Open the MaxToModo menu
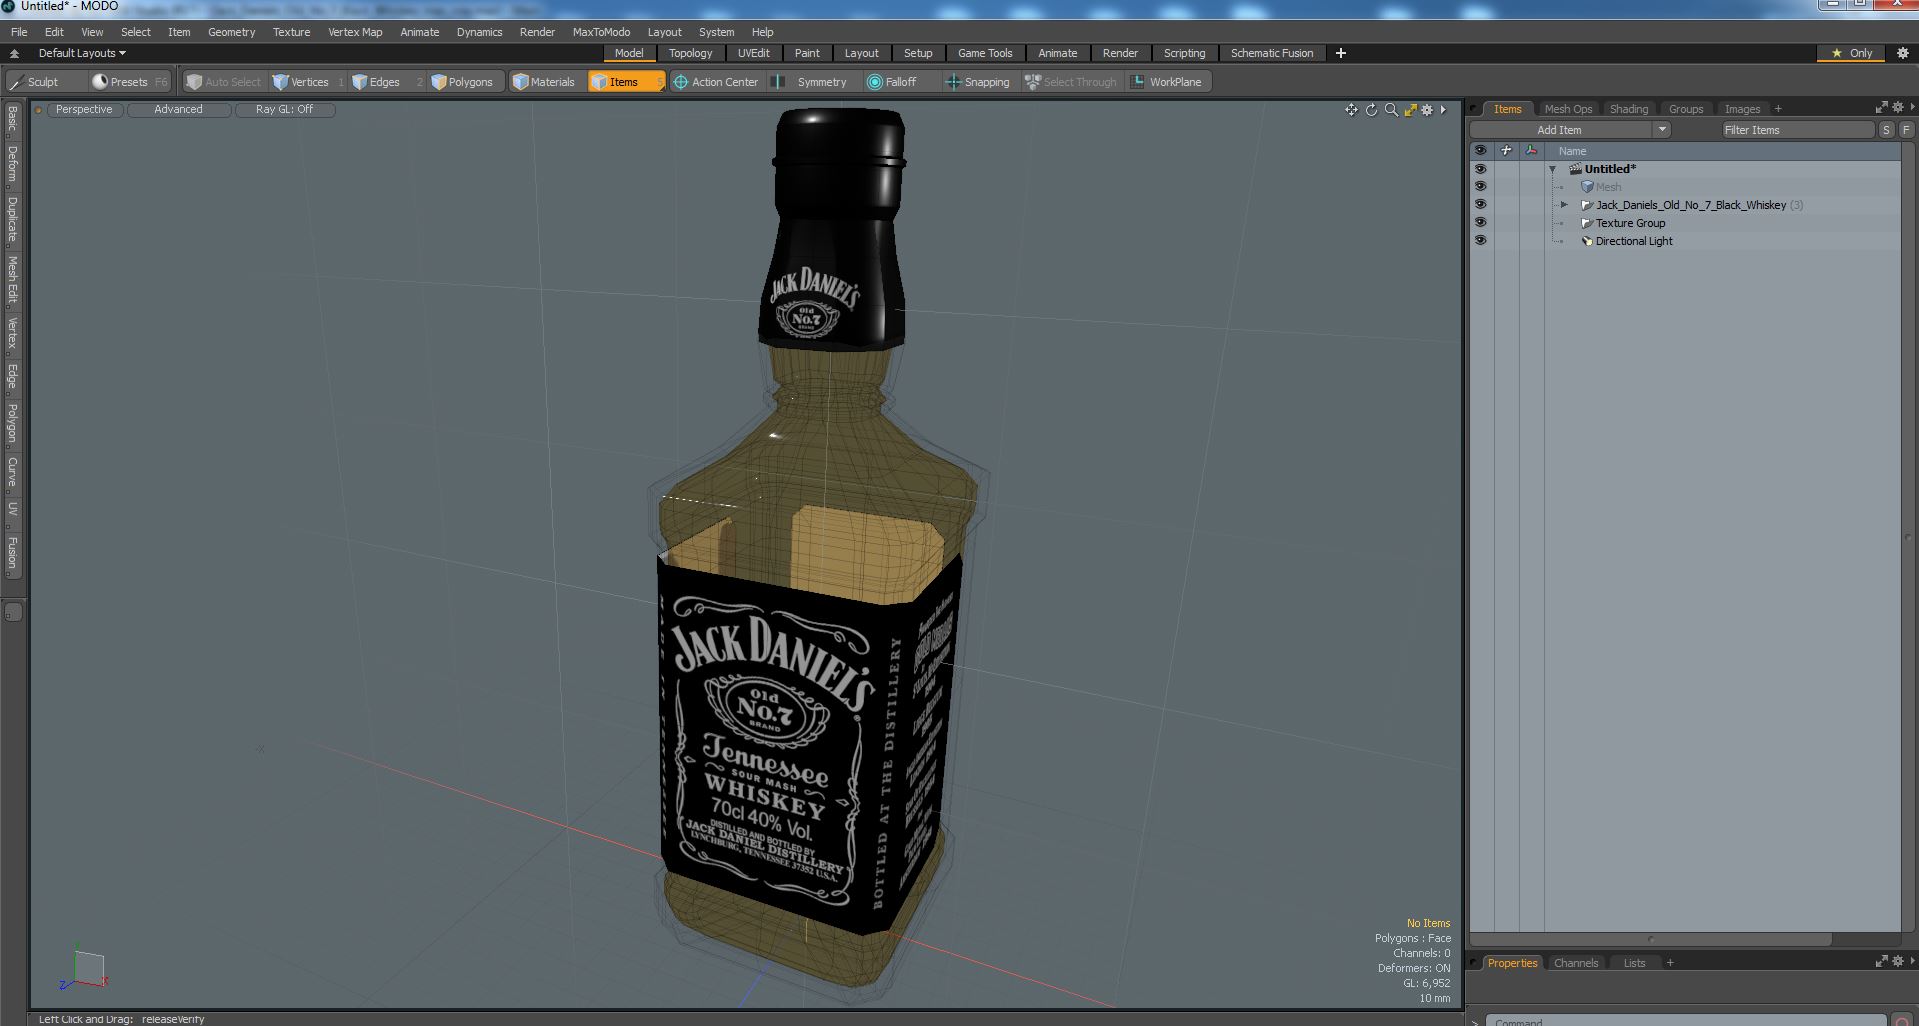1919x1026 pixels. [601, 32]
